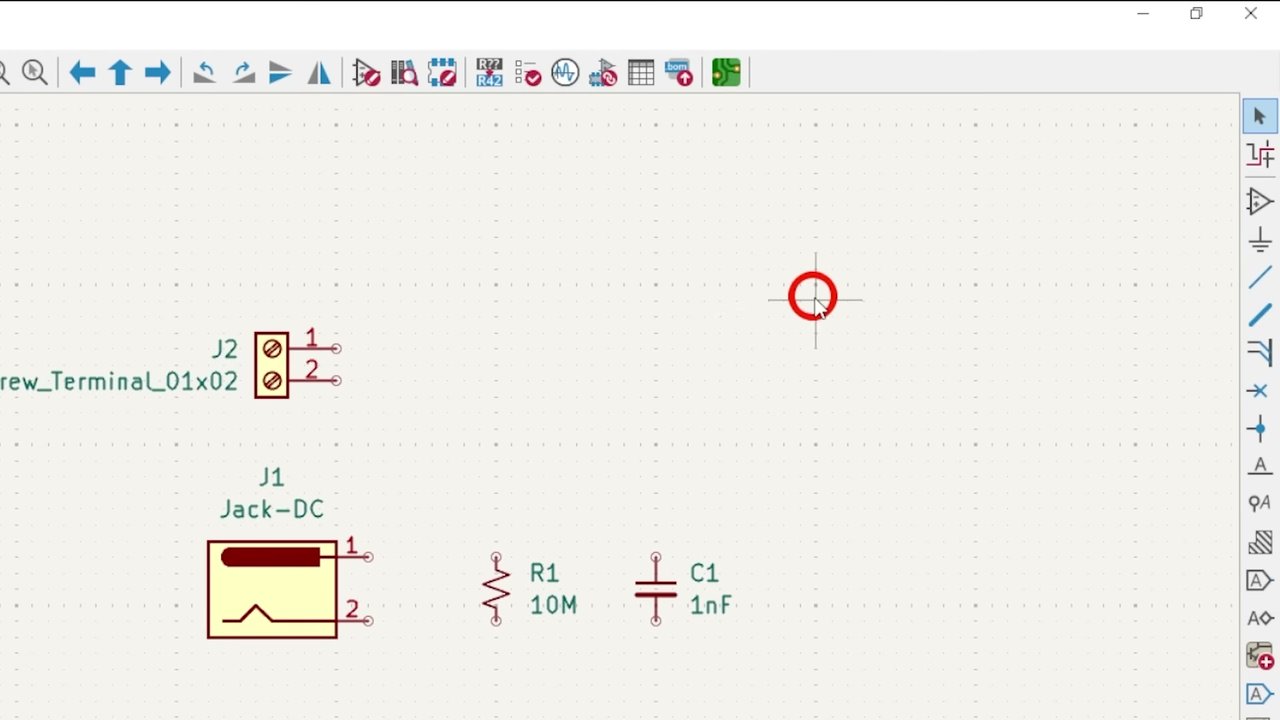Image resolution: width=1280 pixels, height=720 pixels.
Task: Restore down the window
Action: coord(1196,14)
